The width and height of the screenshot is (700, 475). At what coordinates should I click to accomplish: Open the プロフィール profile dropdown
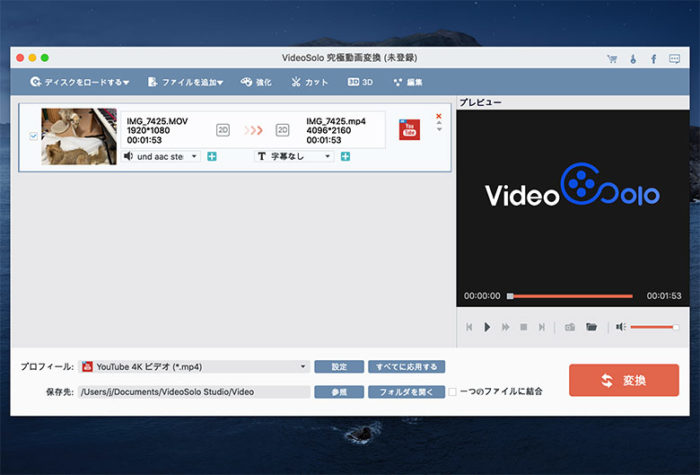[x=194, y=367]
